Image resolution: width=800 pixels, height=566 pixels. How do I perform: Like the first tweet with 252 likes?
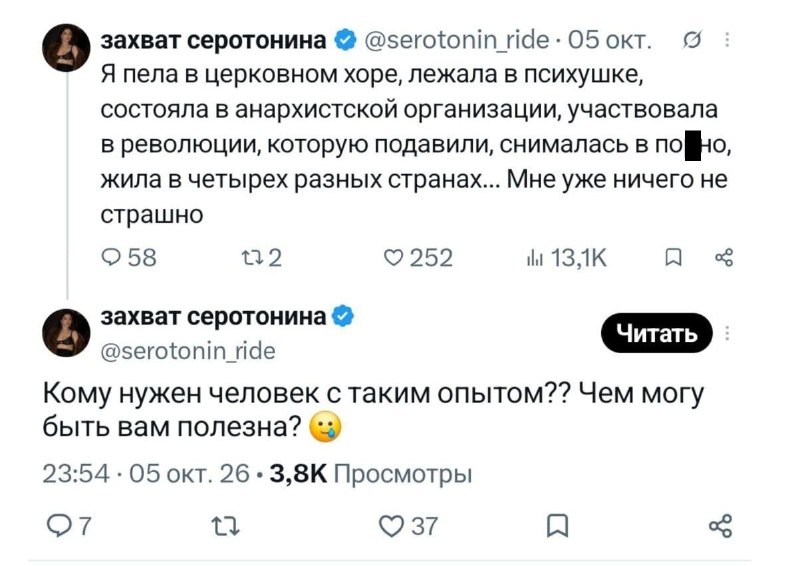[x=418, y=258]
